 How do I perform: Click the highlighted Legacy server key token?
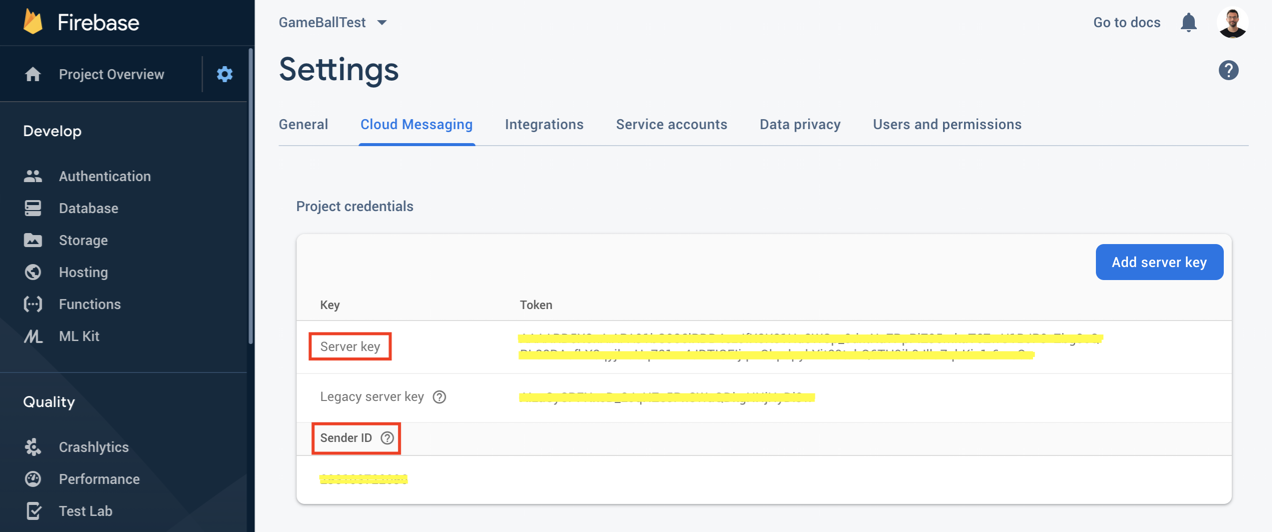click(x=667, y=397)
